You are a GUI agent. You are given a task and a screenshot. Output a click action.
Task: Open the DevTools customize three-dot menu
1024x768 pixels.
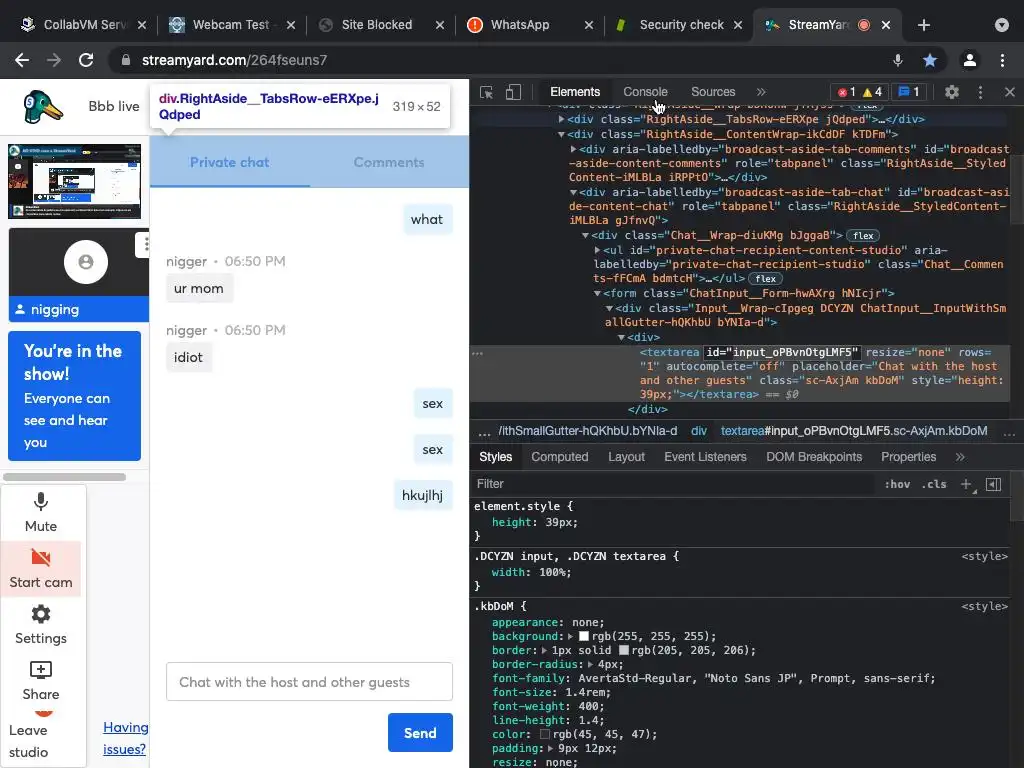coord(980,92)
